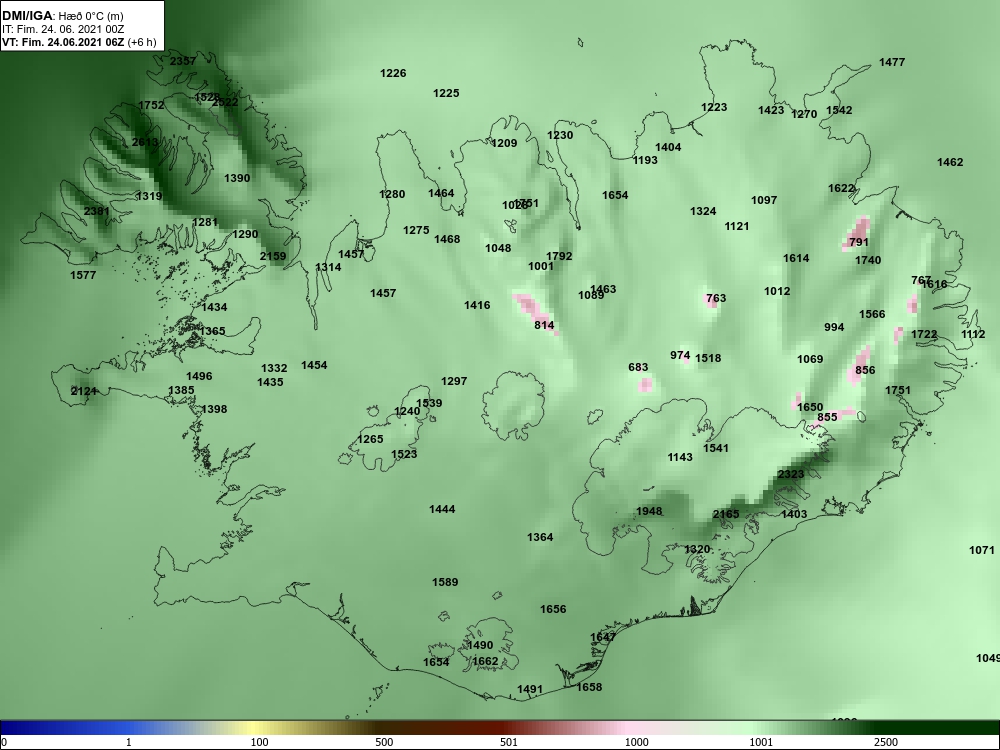Viewport: 1000px width, 750px height.
Task: Click the map value '2381'
Action: point(96,211)
